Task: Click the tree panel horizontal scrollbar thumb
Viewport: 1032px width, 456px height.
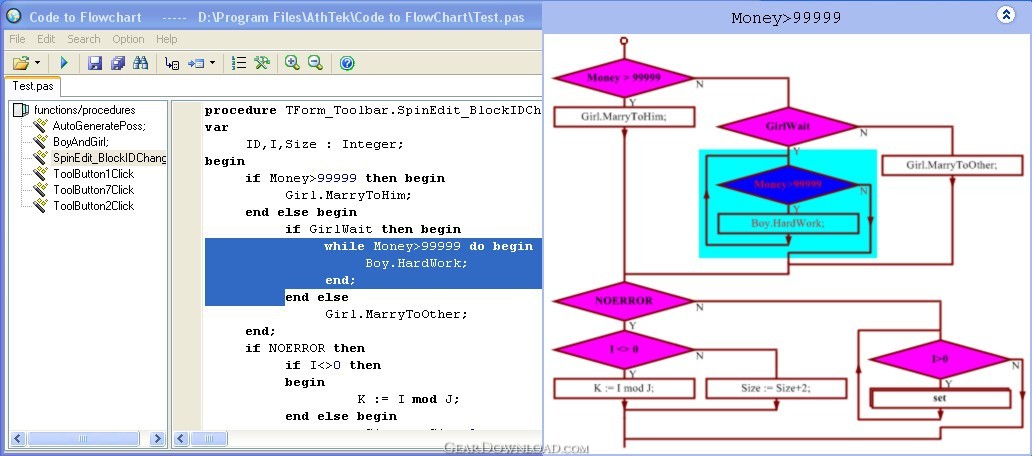Action: pyautogui.click(x=83, y=438)
